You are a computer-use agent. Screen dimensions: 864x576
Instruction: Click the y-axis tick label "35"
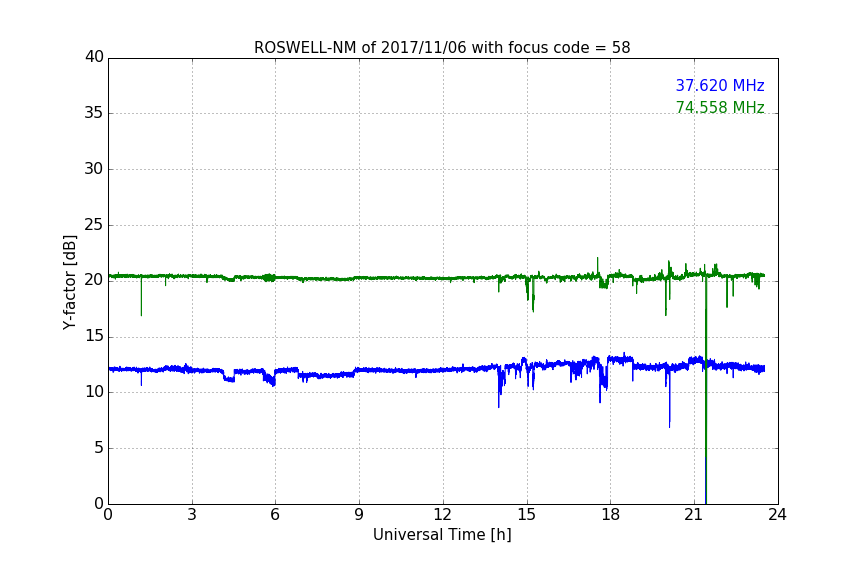(x=94, y=112)
